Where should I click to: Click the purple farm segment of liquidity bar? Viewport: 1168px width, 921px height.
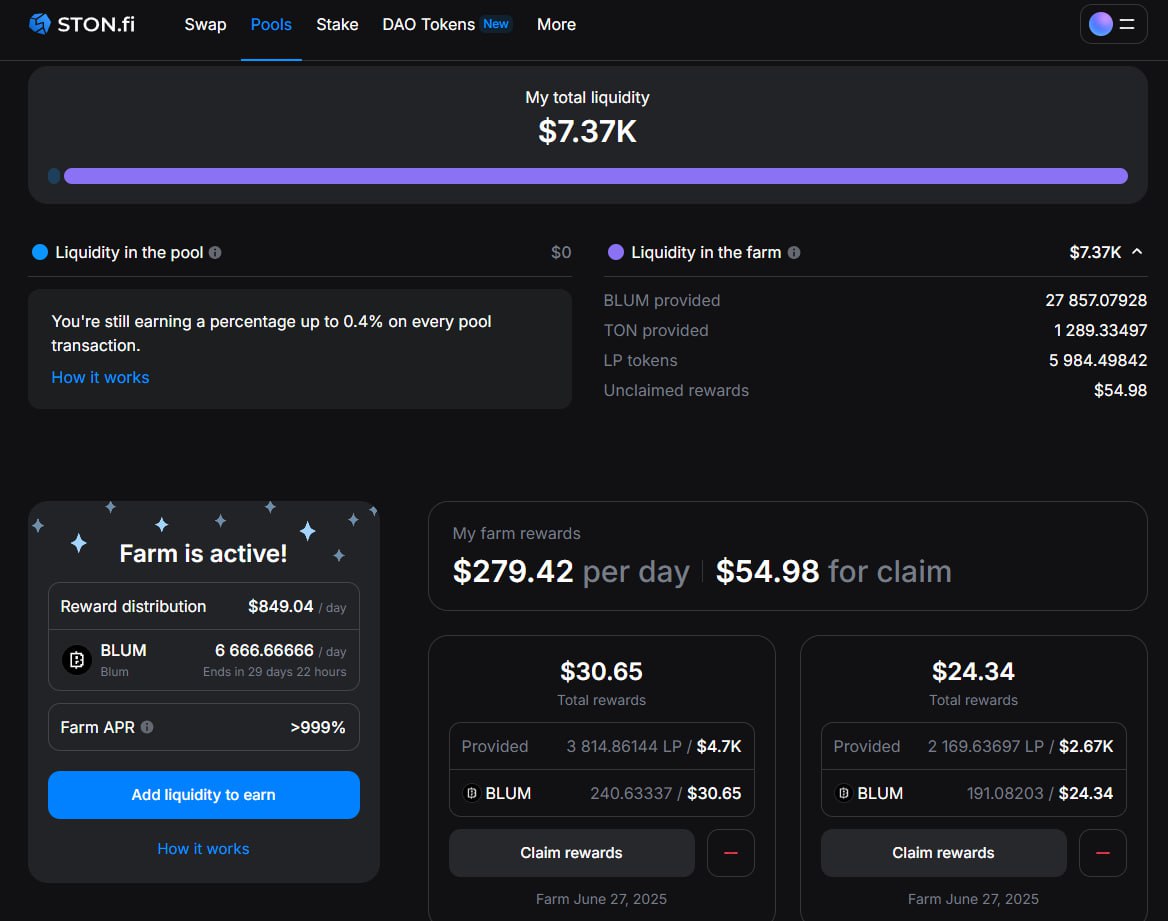point(596,176)
